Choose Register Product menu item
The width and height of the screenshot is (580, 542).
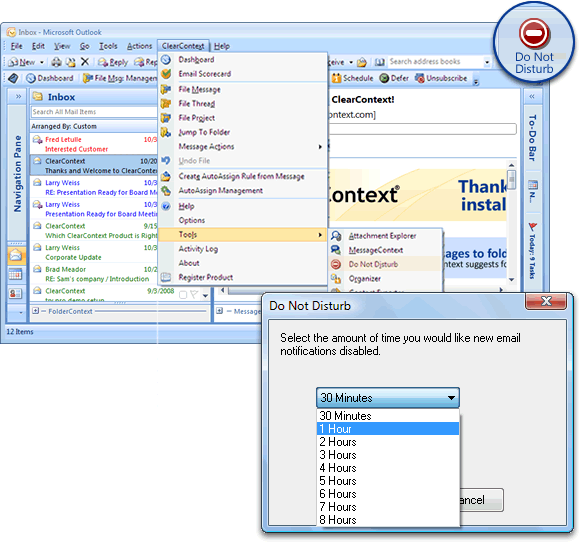point(243,277)
